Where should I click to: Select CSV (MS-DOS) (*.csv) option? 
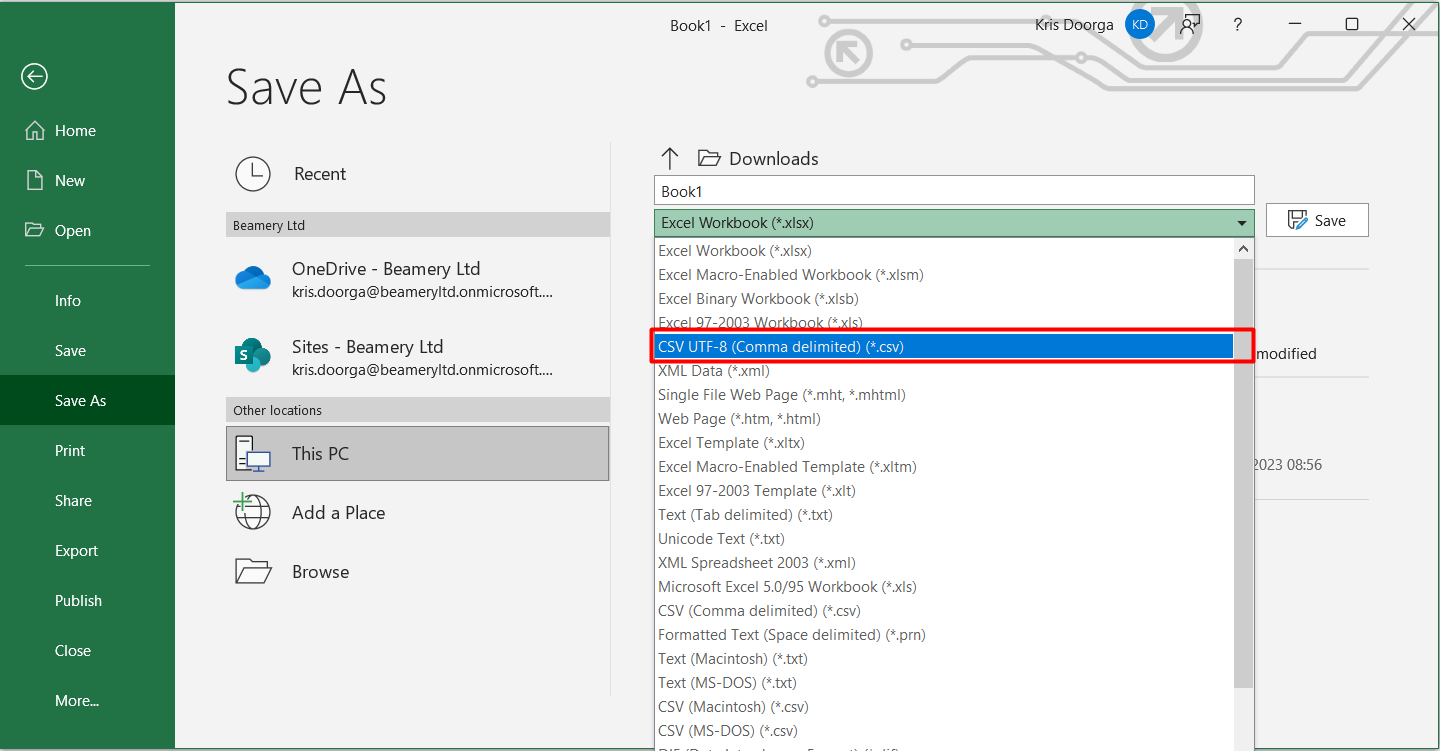(945, 731)
